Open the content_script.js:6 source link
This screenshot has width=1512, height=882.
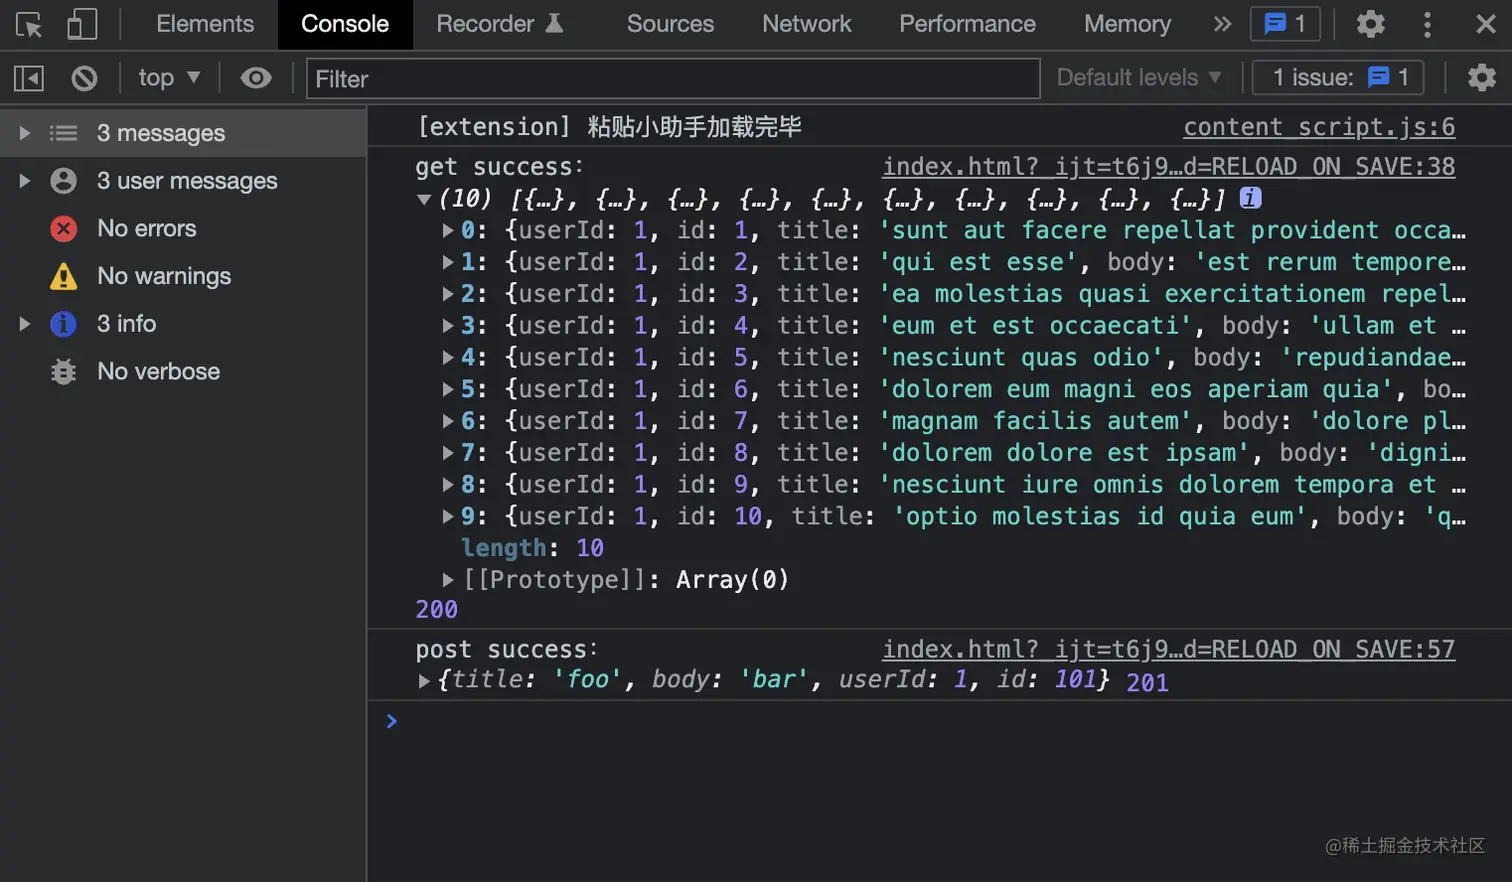click(x=1319, y=127)
